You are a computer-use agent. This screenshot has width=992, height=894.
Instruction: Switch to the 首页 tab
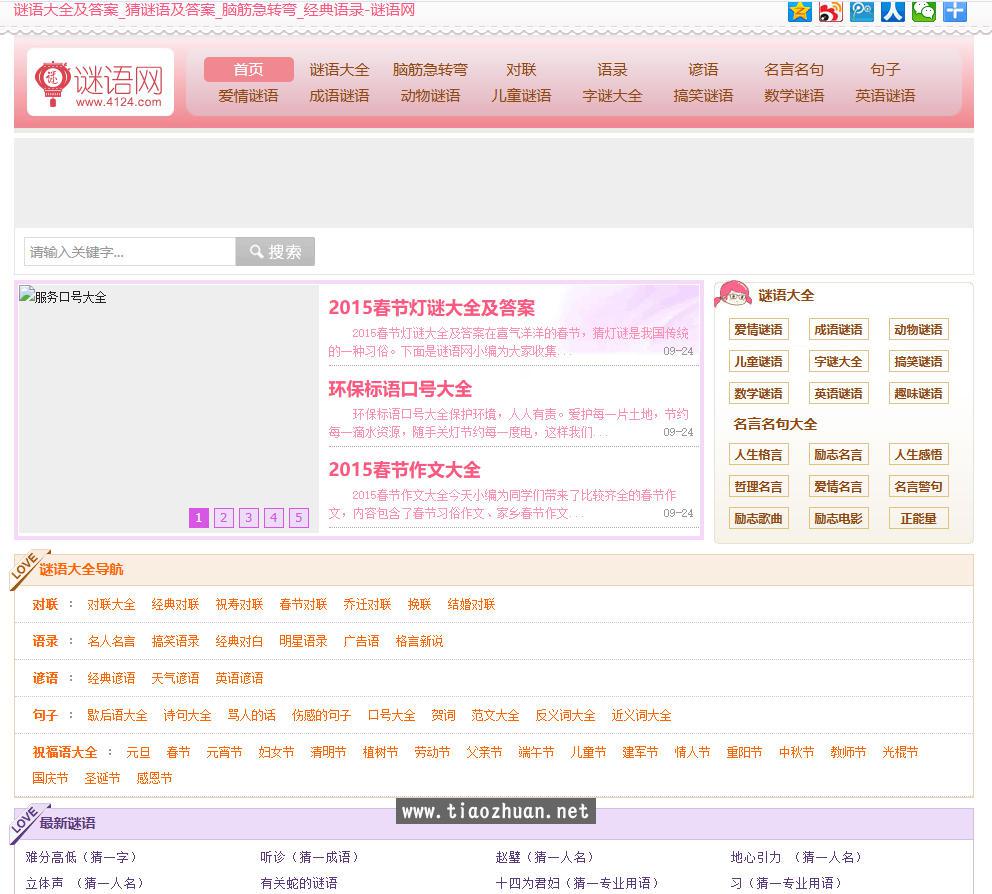(247, 69)
